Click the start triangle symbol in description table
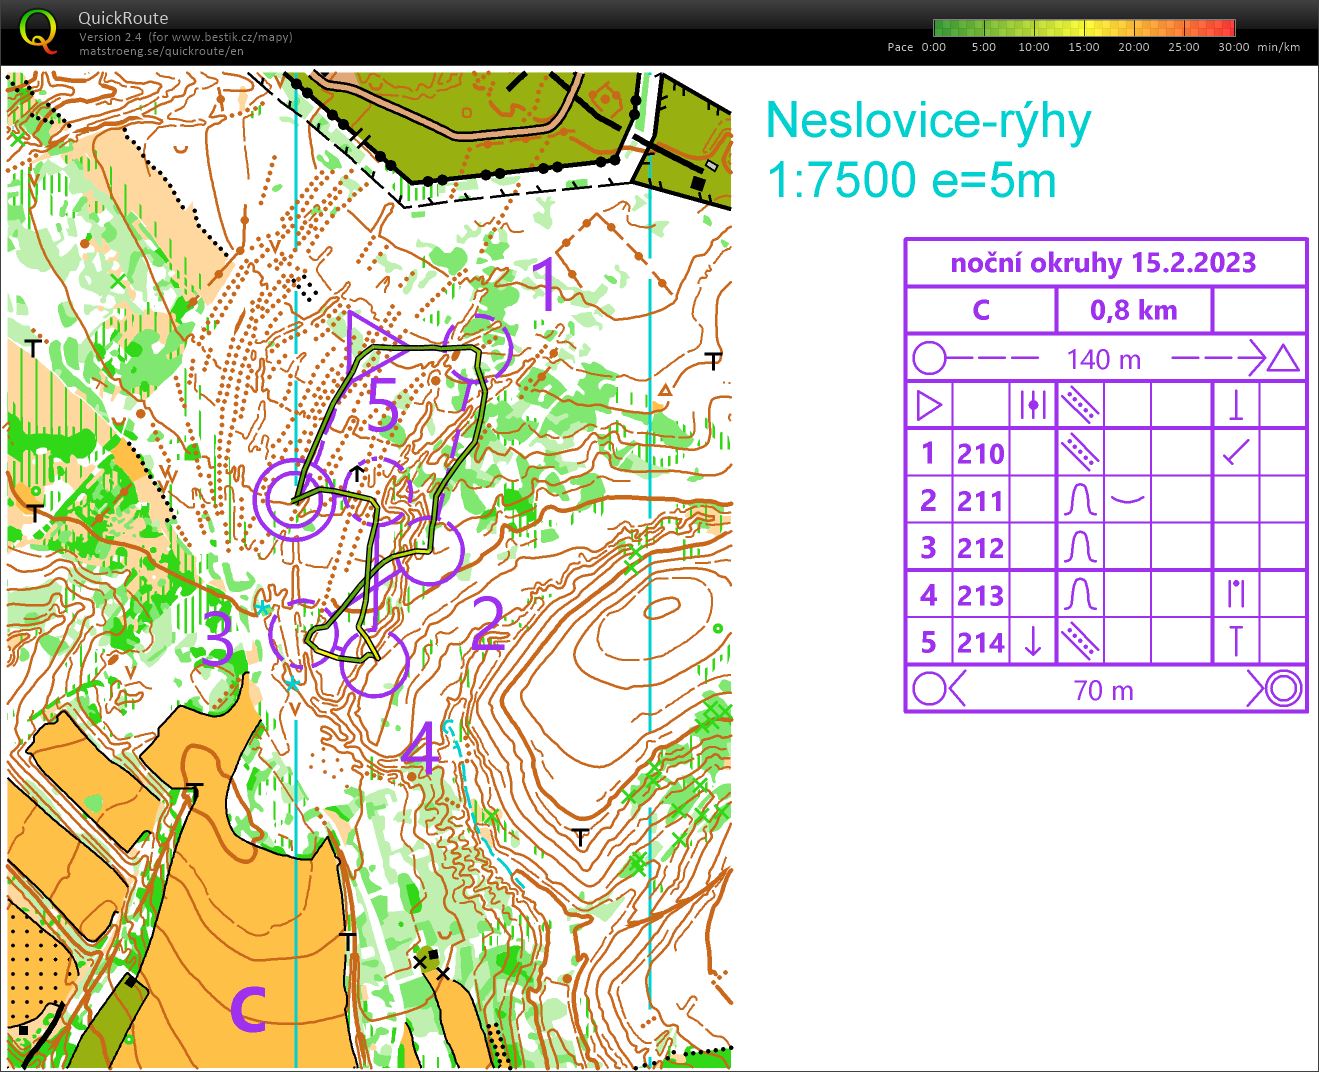The height and width of the screenshot is (1072, 1319). click(929, 405)
